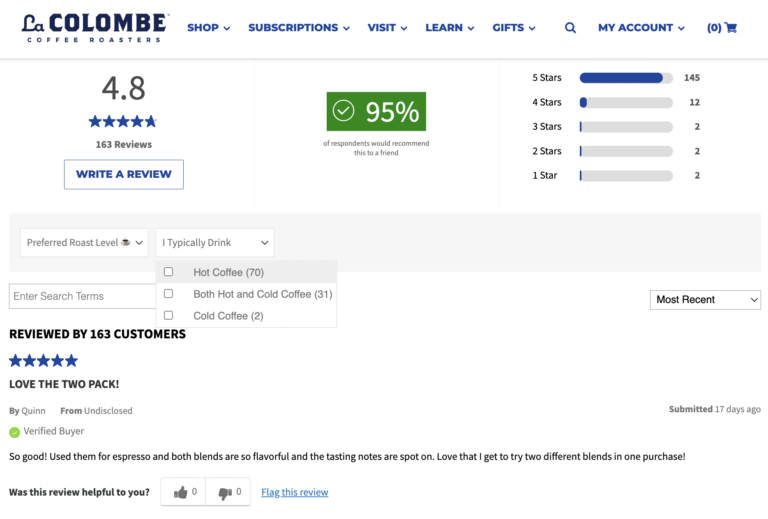The width and height of the screenshot is (768, 519).
Task: Click the La Colombe logo
Action: 94,27
